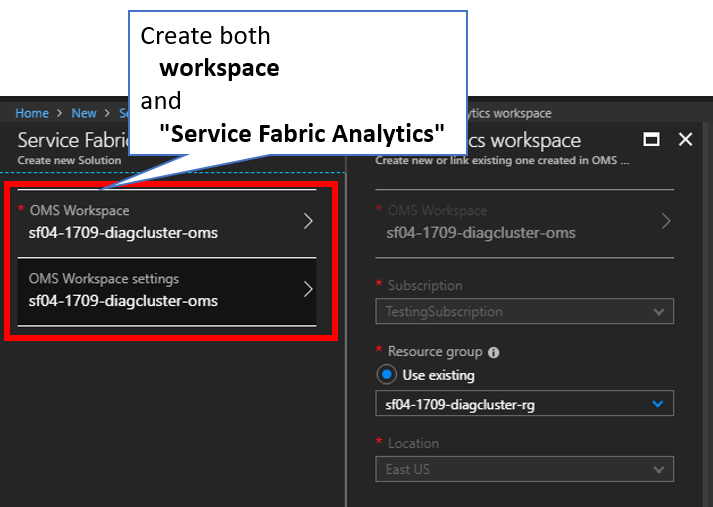Expand chevron beside OMS Workspace settings
This screenshot has height=507, width=713.
click(308, 289)
